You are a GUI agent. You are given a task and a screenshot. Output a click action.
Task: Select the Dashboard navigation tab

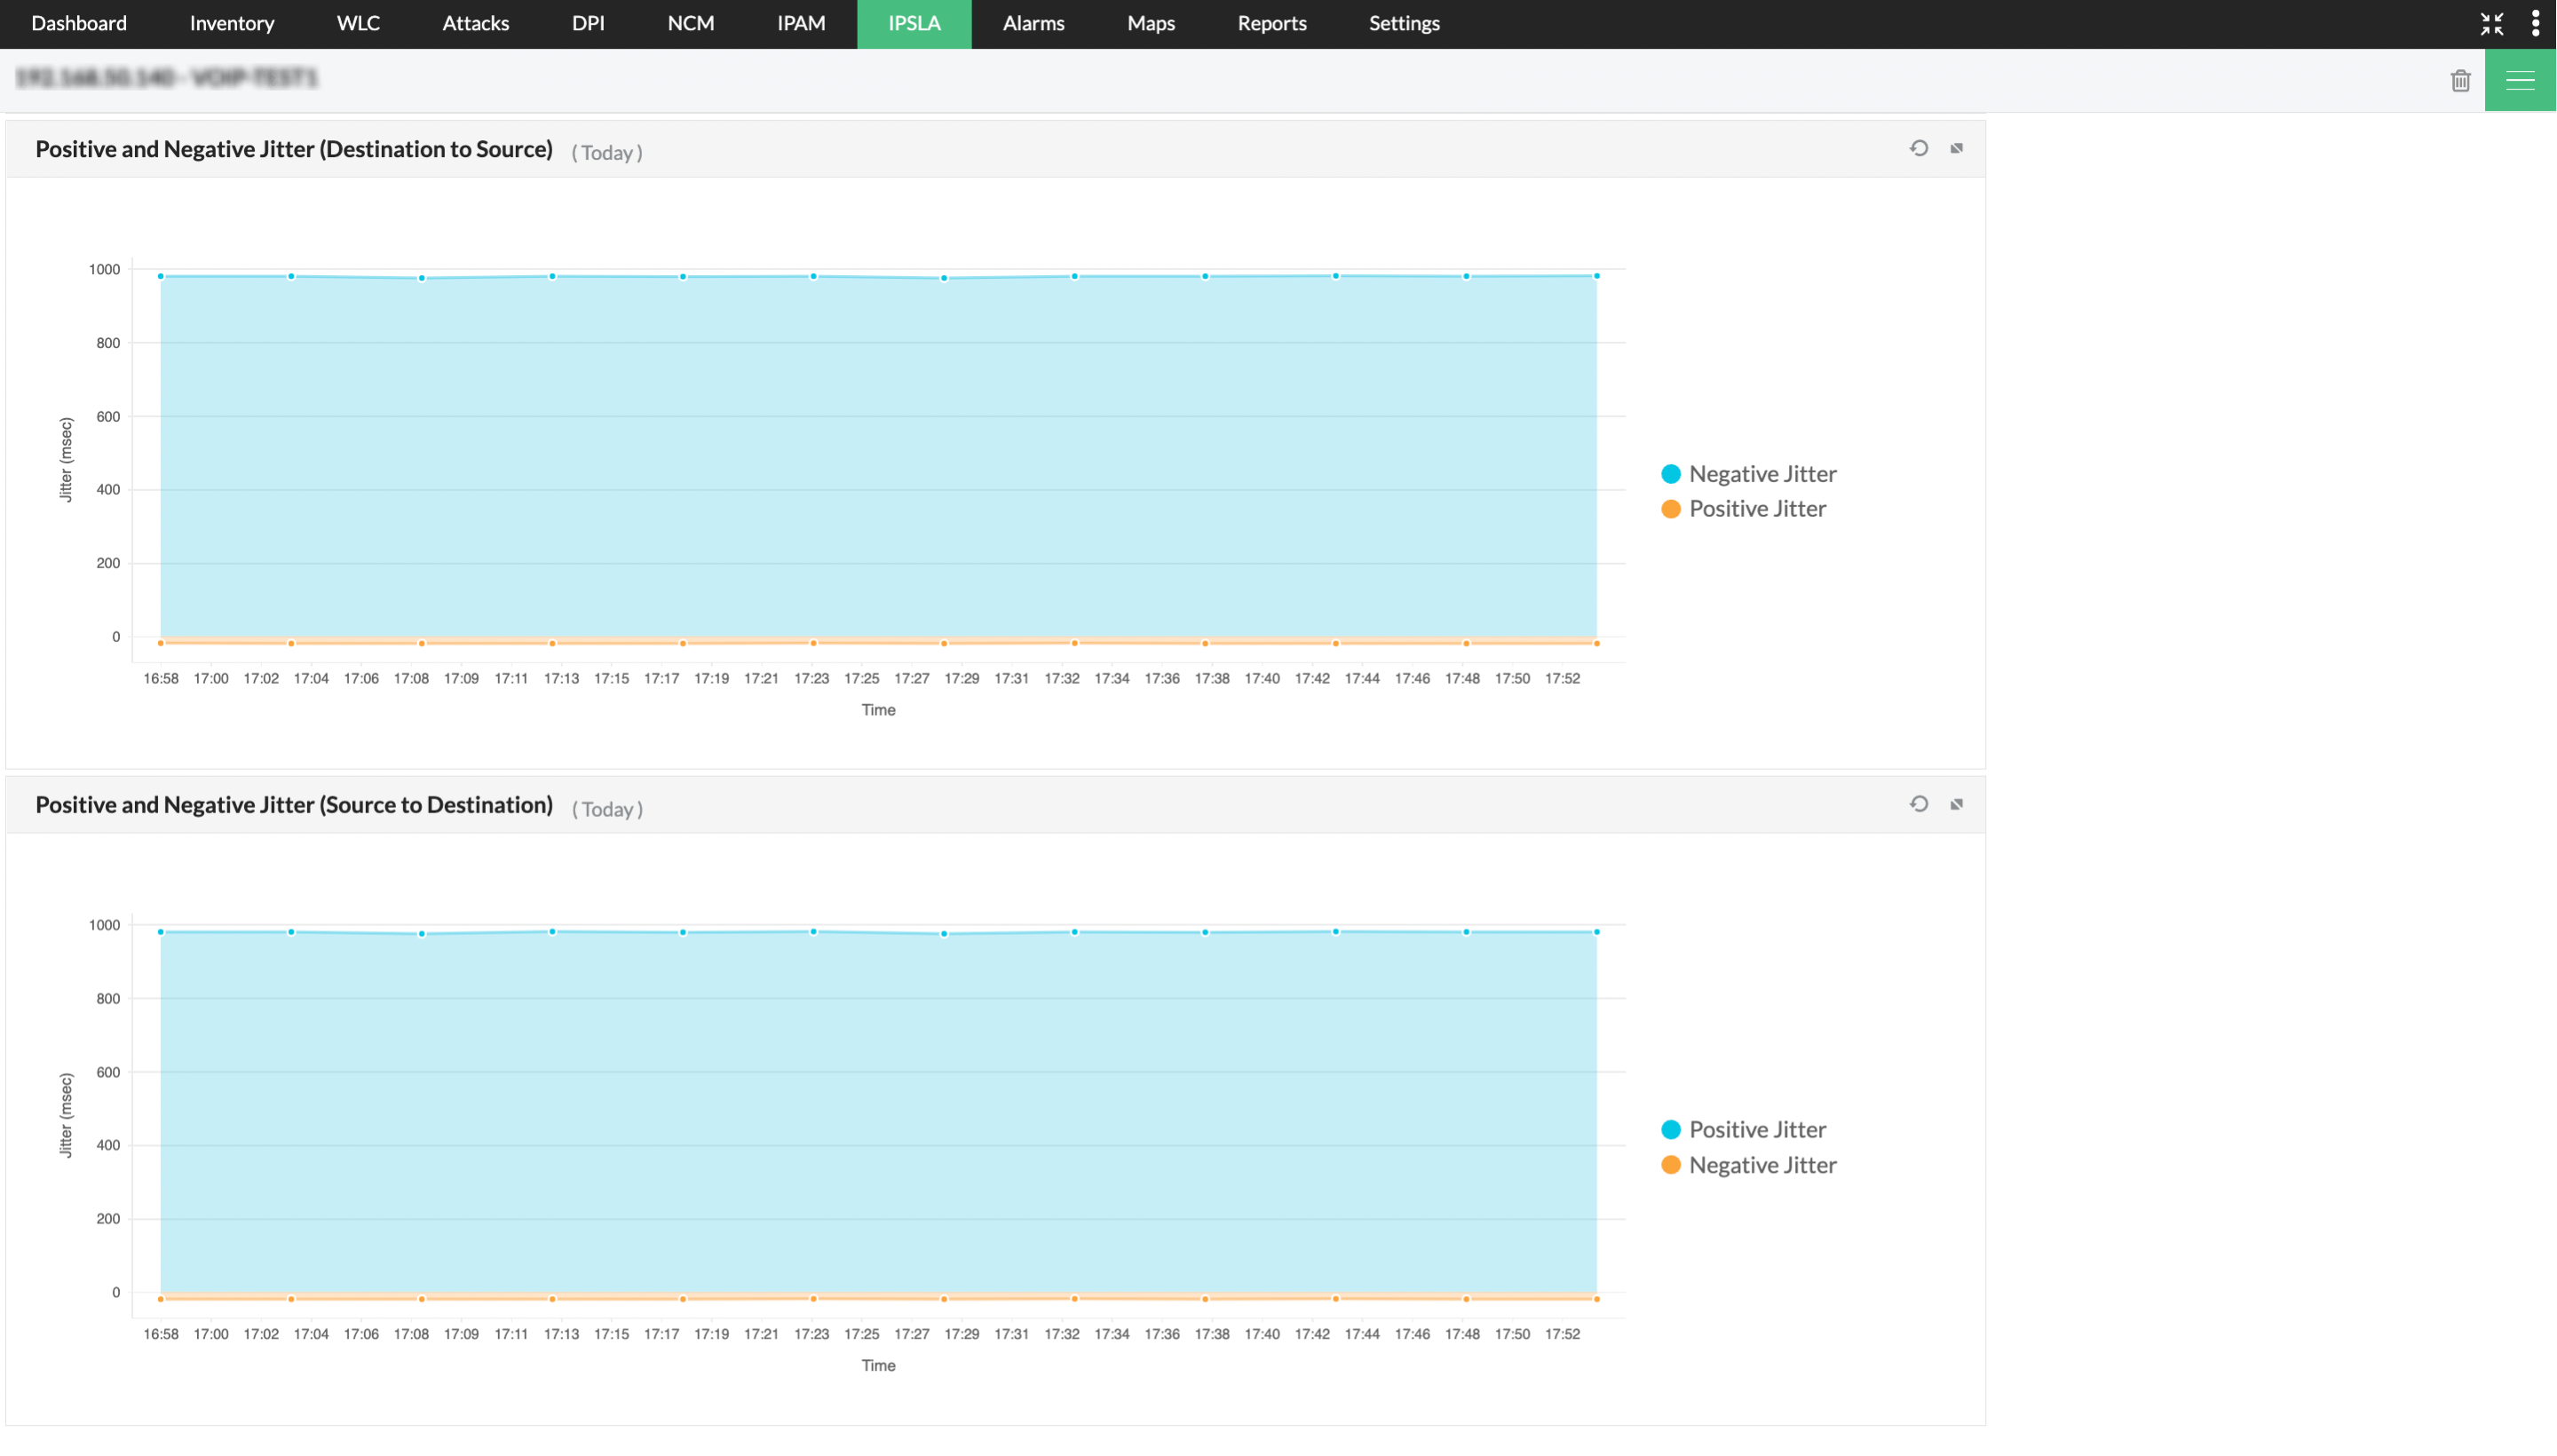point(77,23)
